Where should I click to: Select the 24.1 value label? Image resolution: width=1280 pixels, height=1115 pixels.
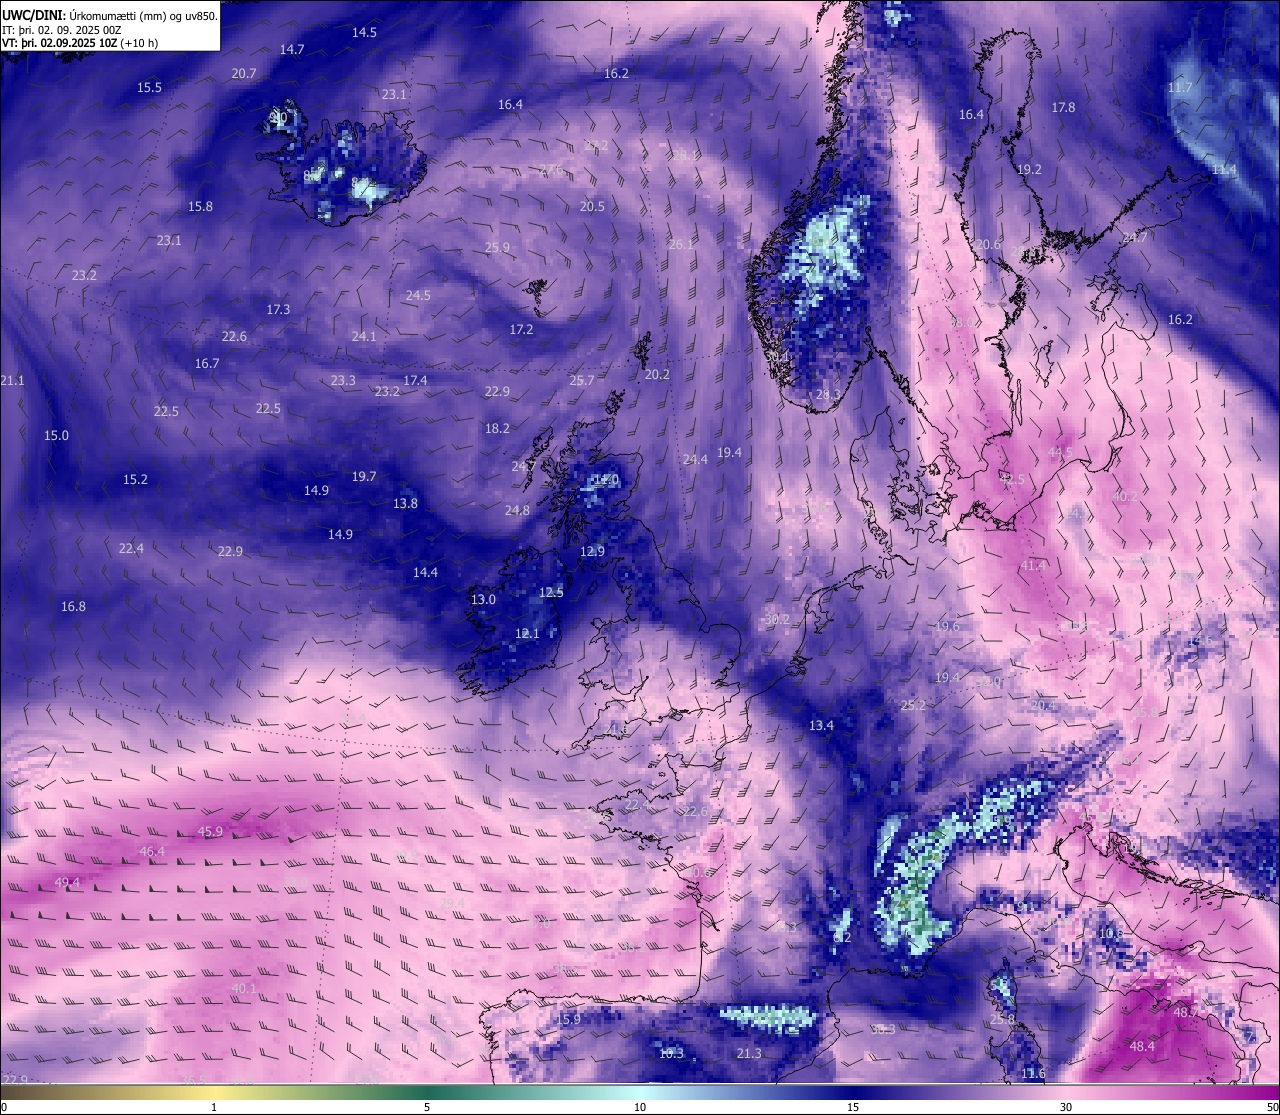364,336
